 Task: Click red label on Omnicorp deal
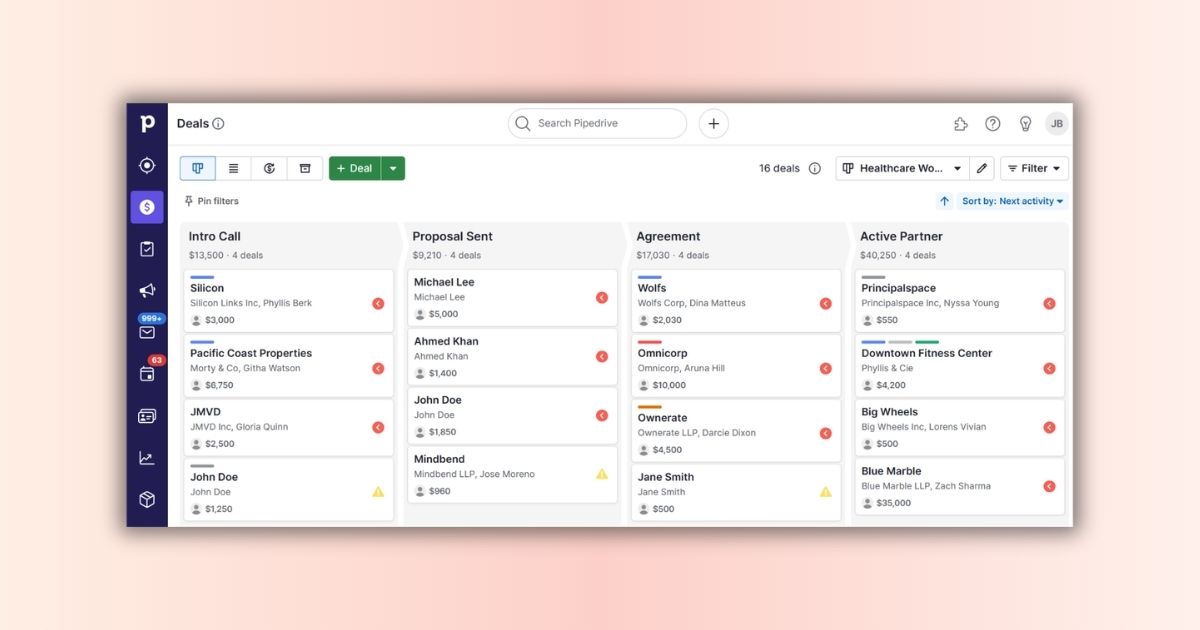[x=650, y=342]
